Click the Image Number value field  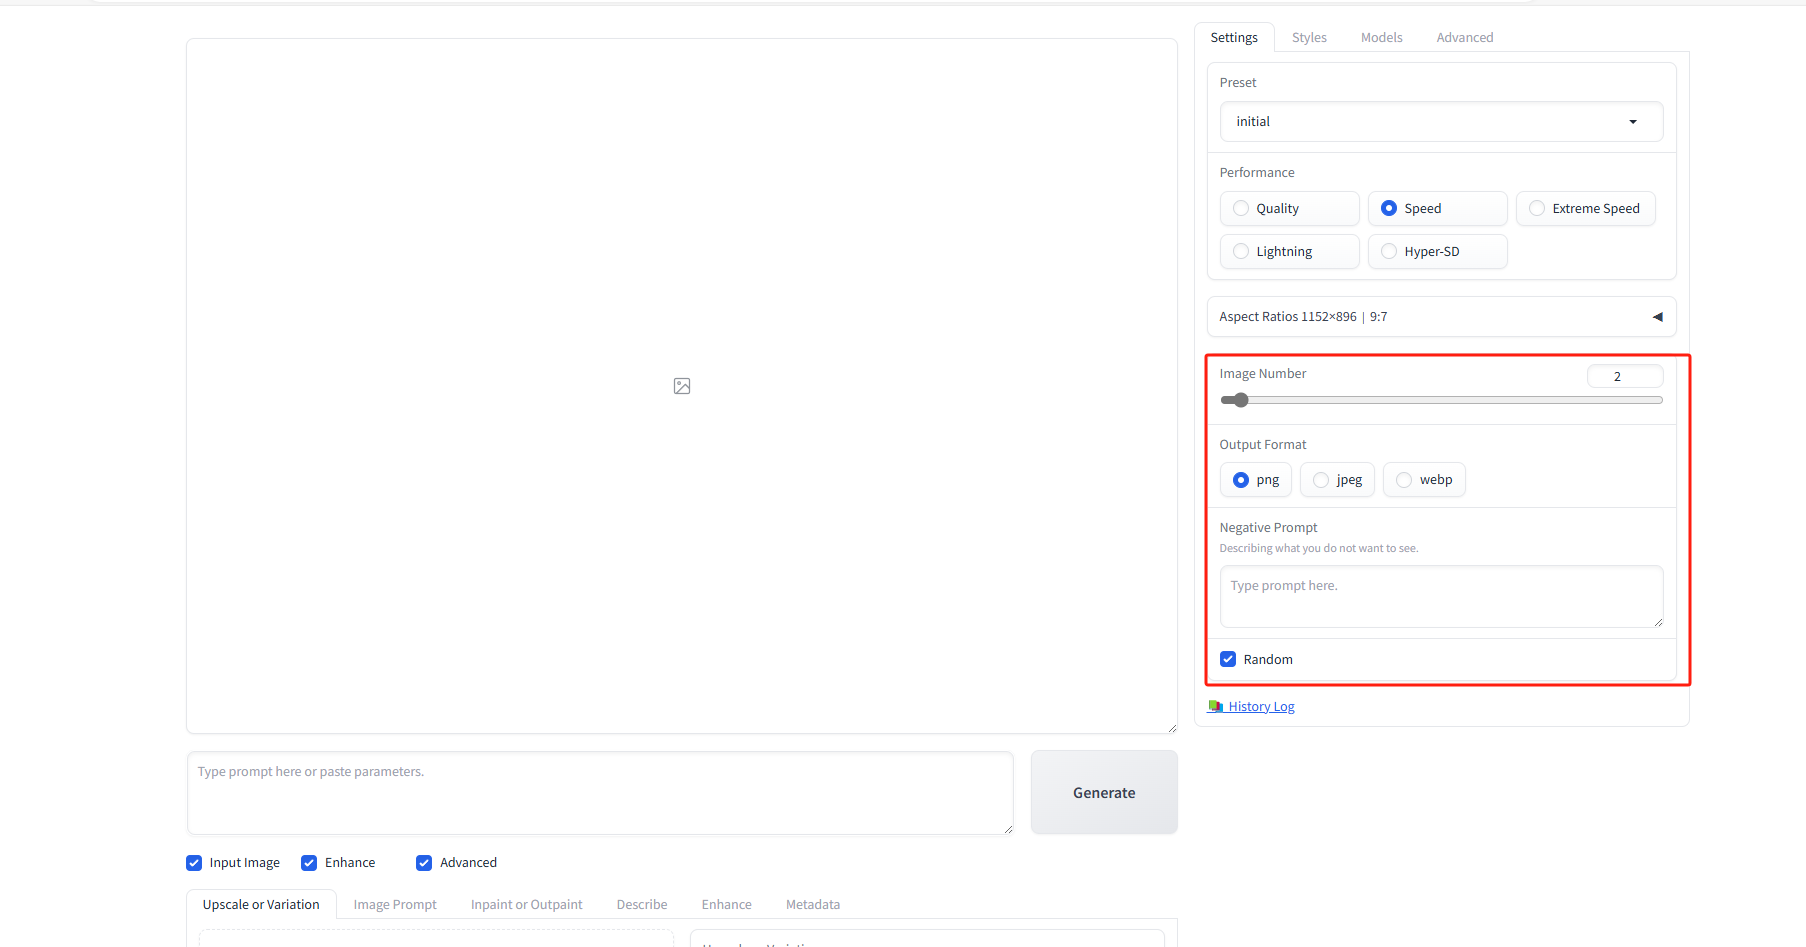click(1623, 377)
